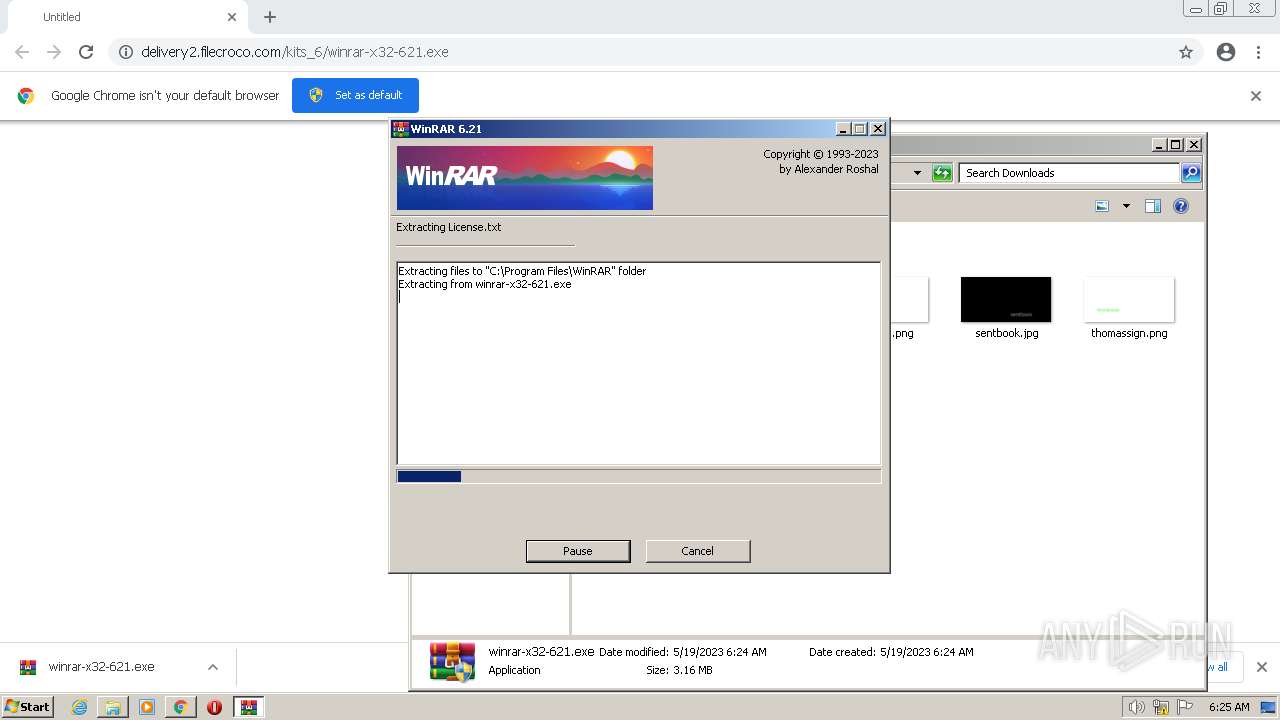Viewport: 1280px width, 720px height.
Task: Click the taskbar clock showing 6:25 AM
Action: coord(1229,707)
